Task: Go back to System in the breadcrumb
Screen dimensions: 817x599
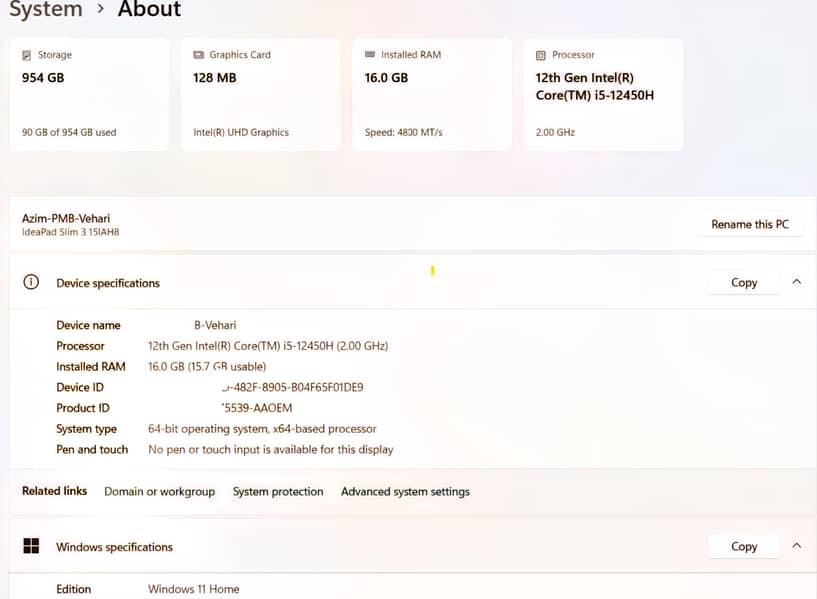Action: [x=45, y=10]
